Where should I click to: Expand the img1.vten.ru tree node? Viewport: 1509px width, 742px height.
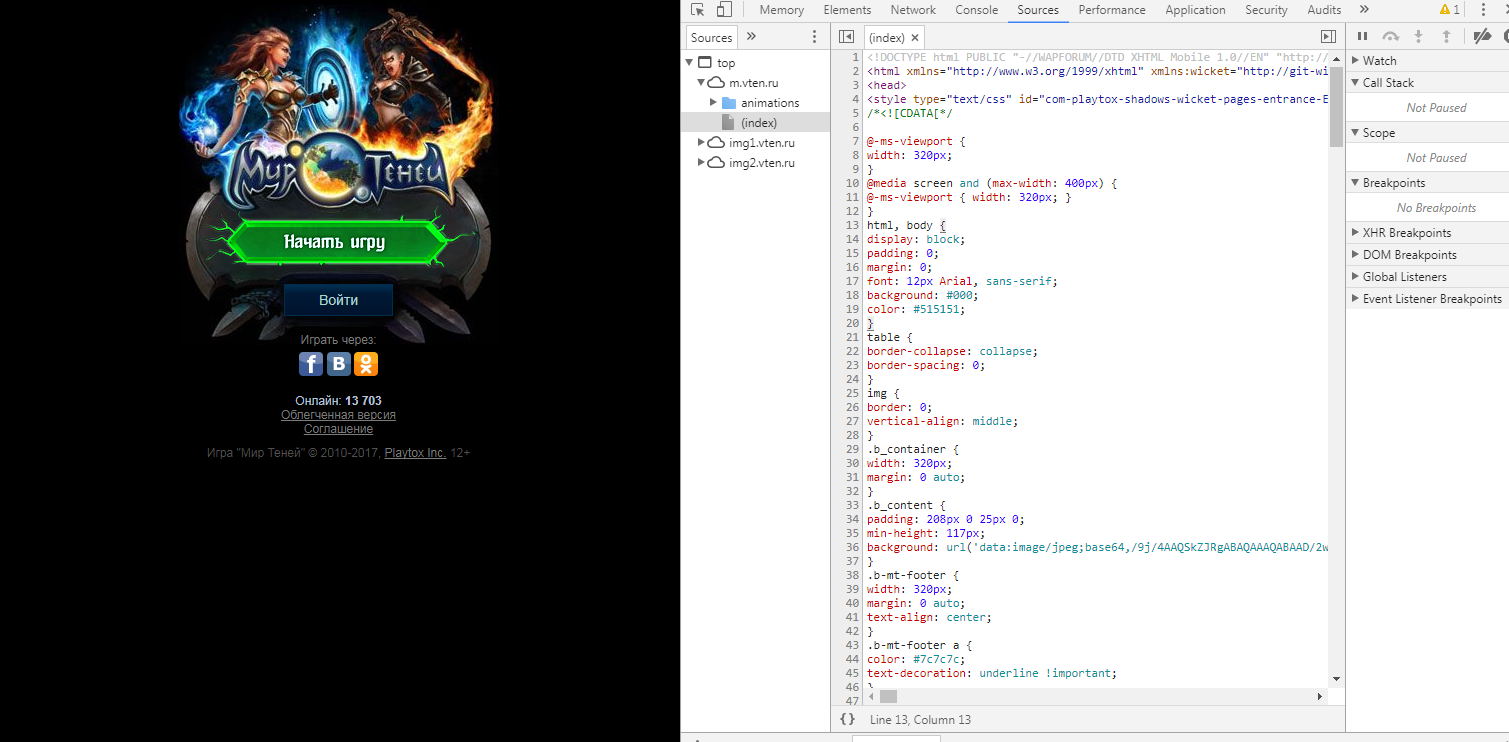click(x=702, y=143)
